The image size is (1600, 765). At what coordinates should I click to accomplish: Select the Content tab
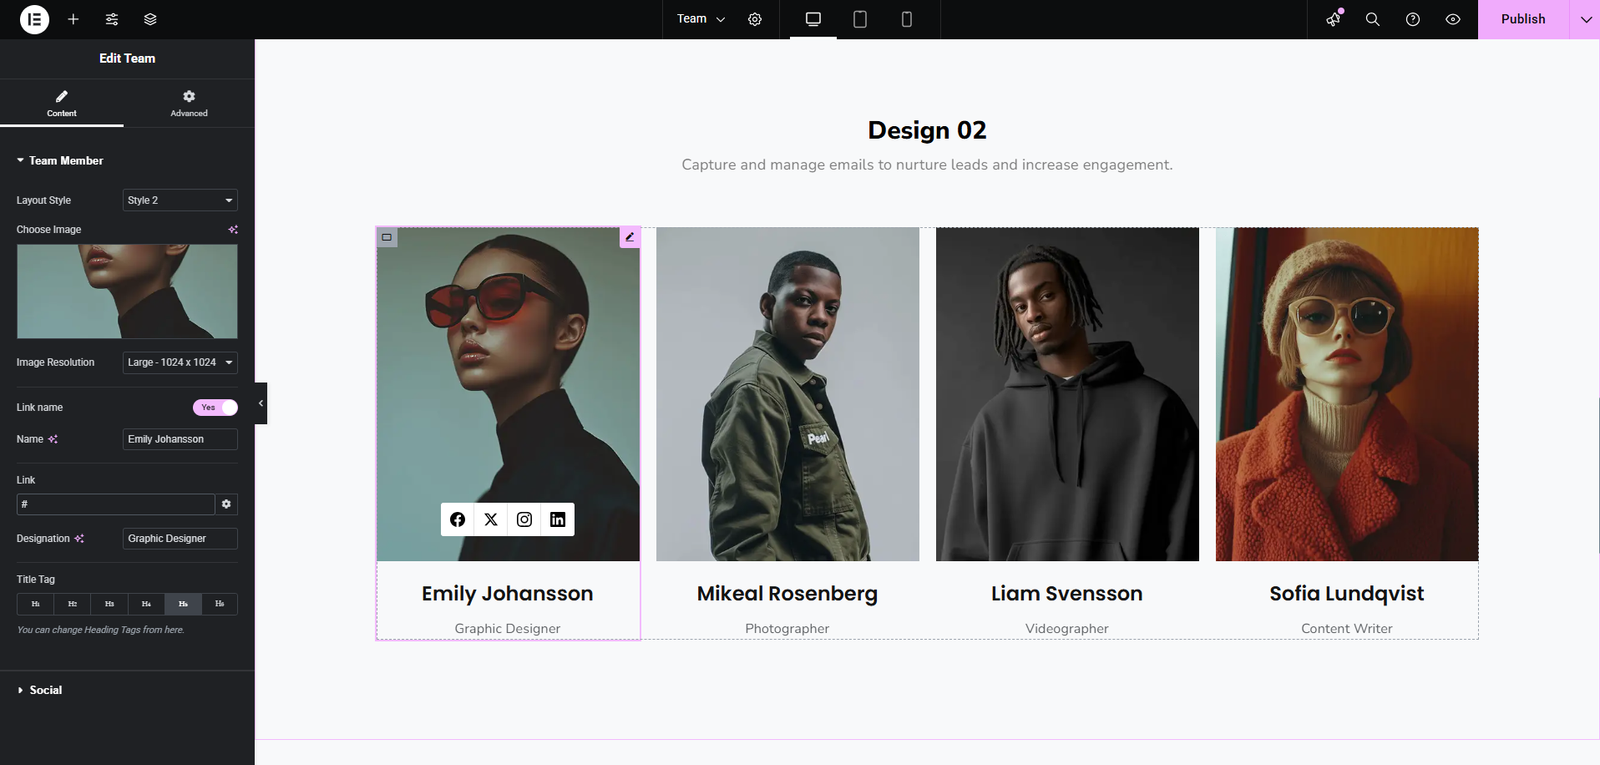tap(62, 103)
